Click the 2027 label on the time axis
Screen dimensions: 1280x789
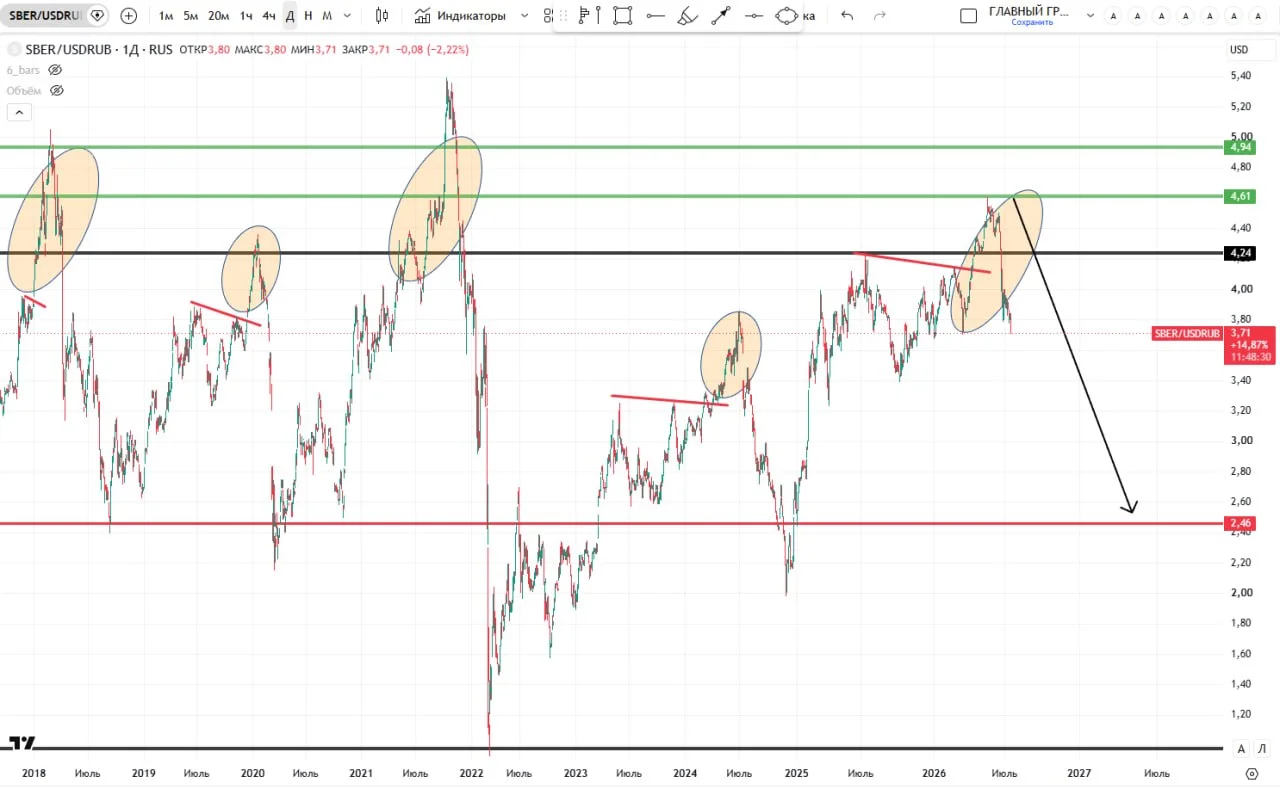[x=1079, y=773]
